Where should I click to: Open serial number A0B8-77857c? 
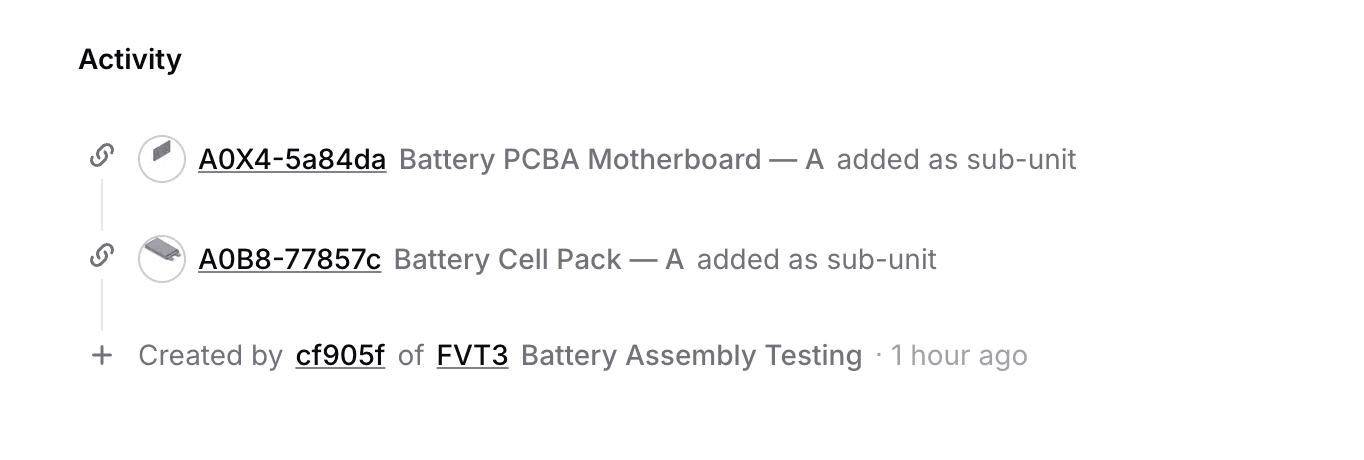click(289, 260)
